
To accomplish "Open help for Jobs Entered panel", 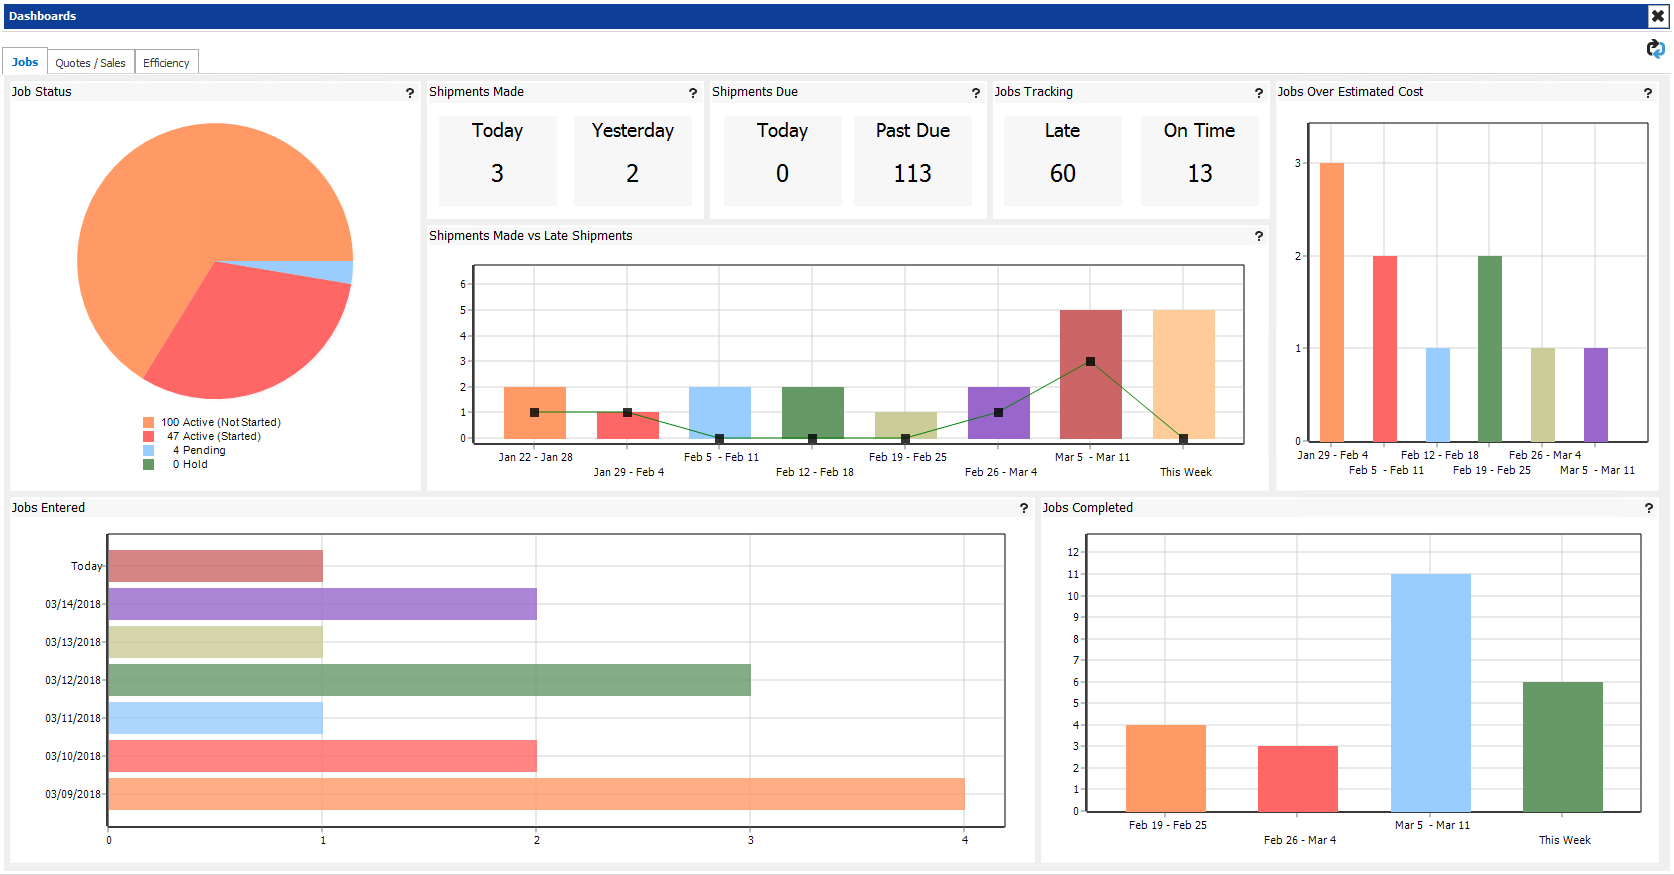I will pyautogui.click(x=1023, y=509).
